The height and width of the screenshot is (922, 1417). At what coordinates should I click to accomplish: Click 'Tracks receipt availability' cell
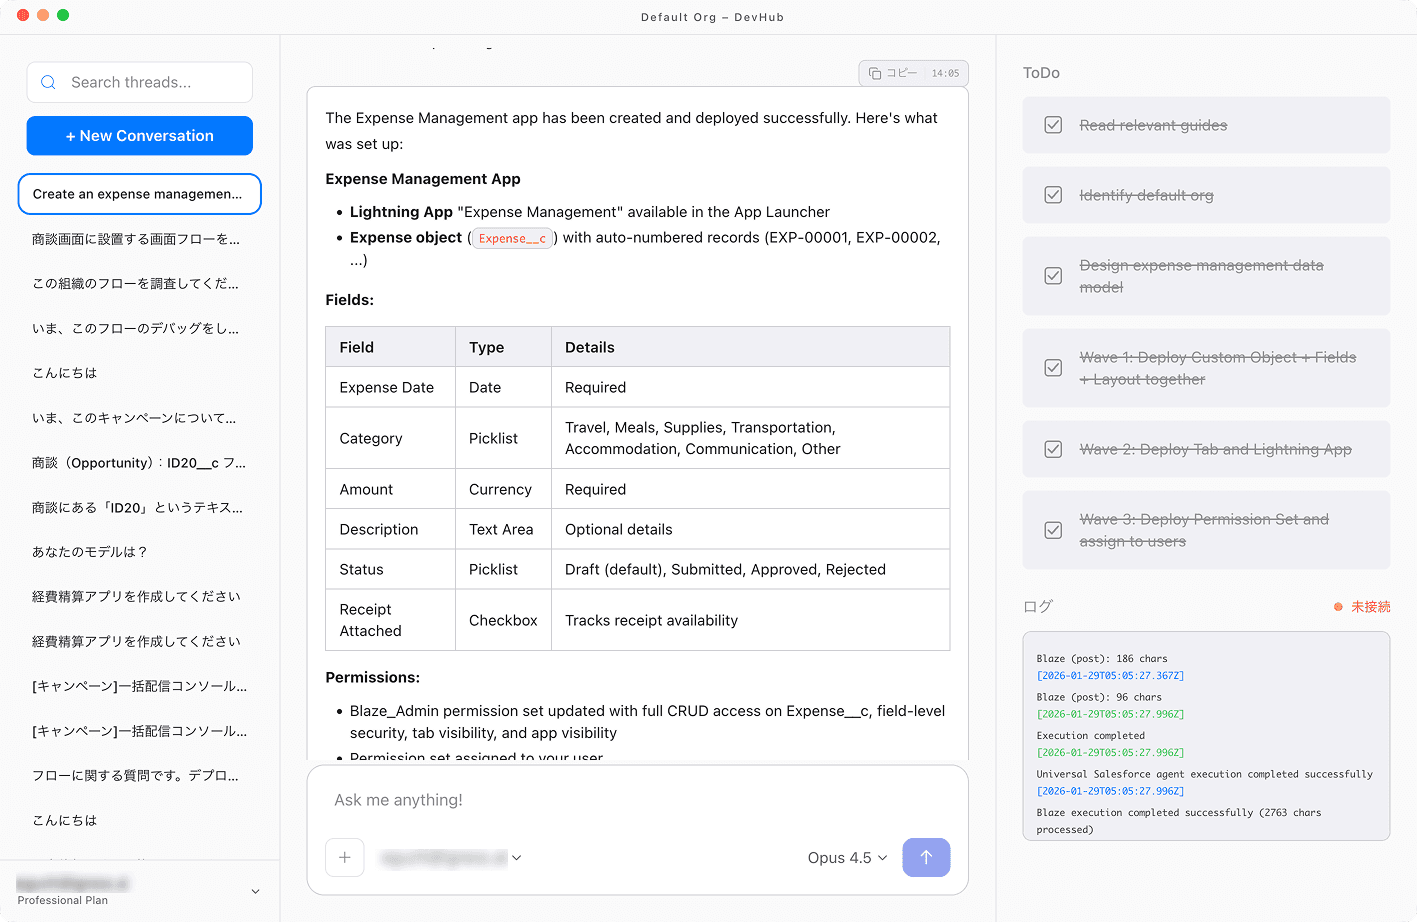(750, 620)
